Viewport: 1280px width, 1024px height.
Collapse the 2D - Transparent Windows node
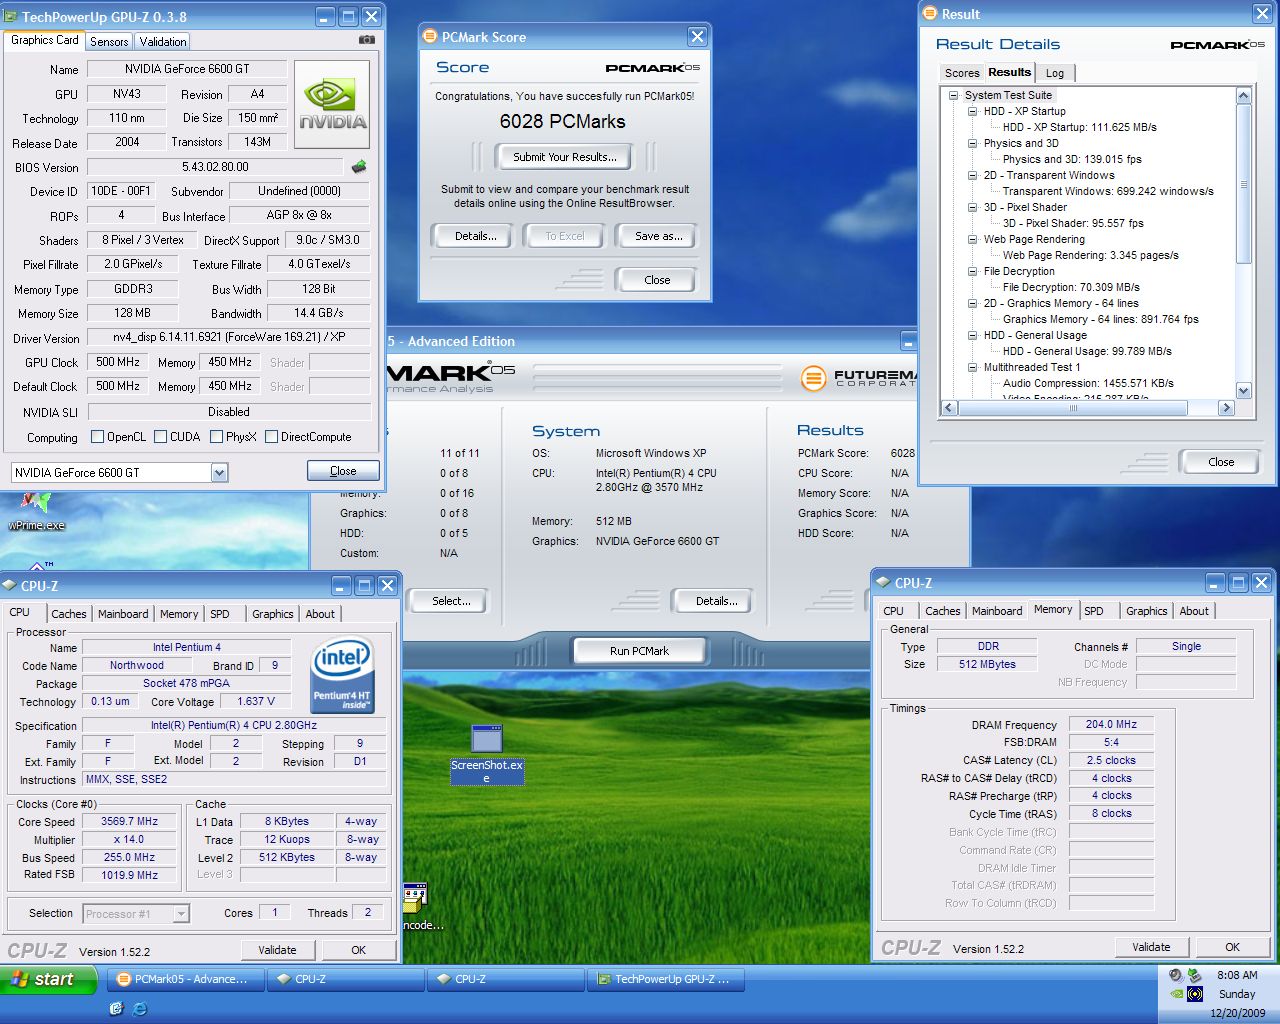(972, 175)
